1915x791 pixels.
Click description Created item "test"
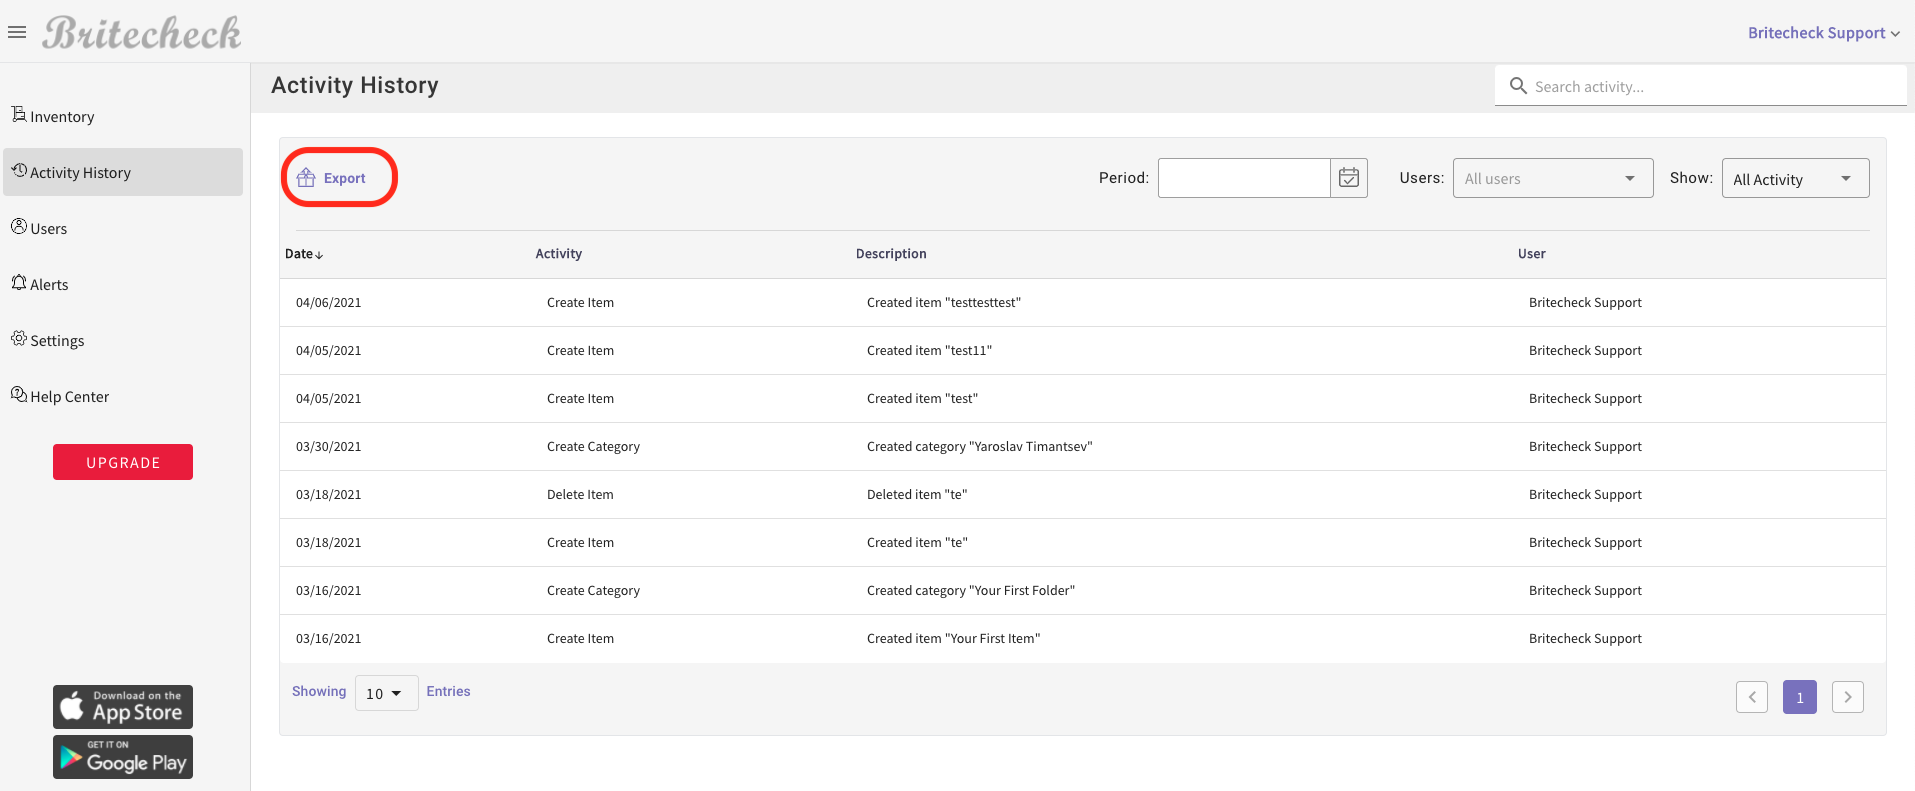point(922,399)
